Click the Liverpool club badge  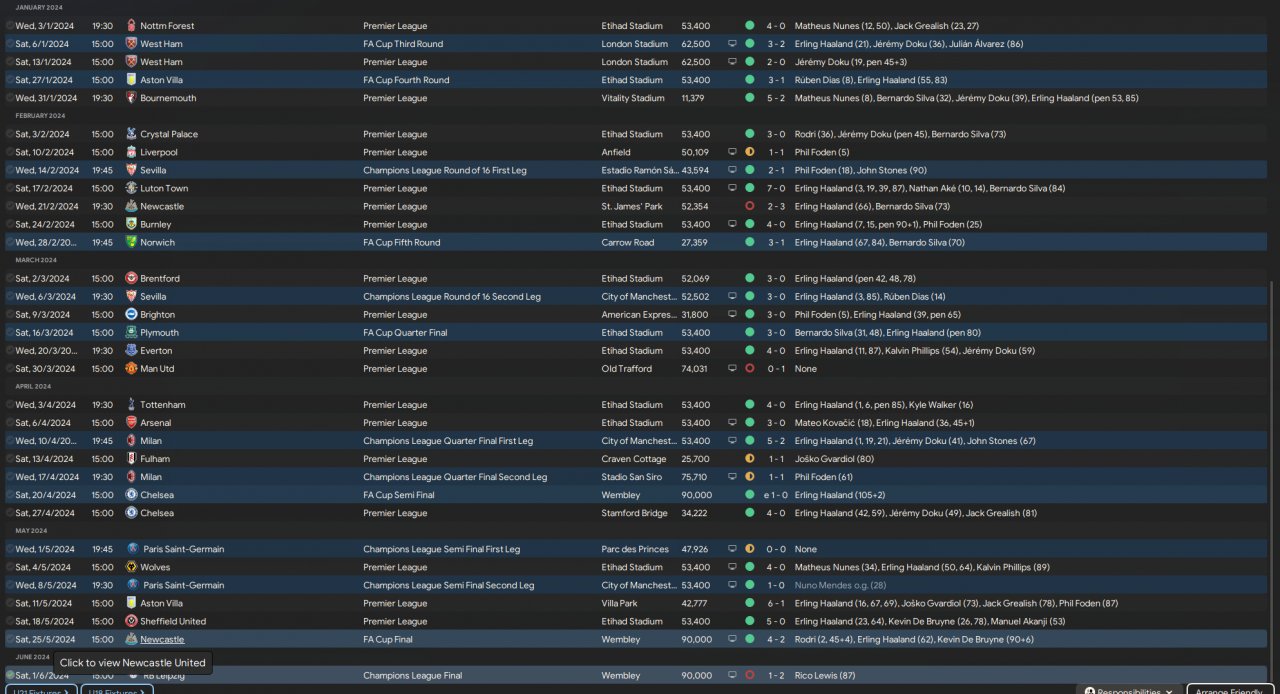131,152
